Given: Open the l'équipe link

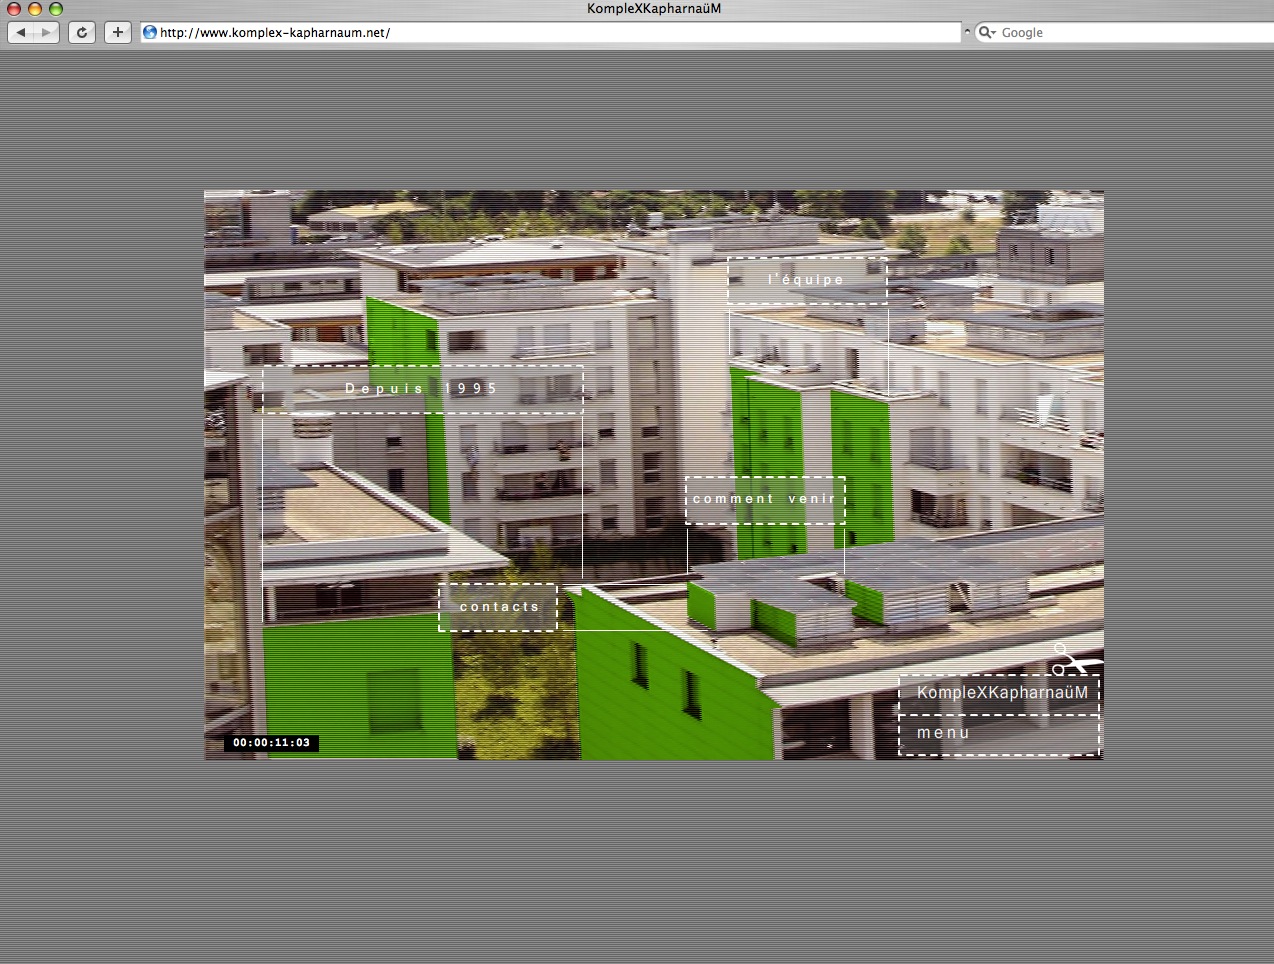Looking at the screenshot, I should (807, 280).
